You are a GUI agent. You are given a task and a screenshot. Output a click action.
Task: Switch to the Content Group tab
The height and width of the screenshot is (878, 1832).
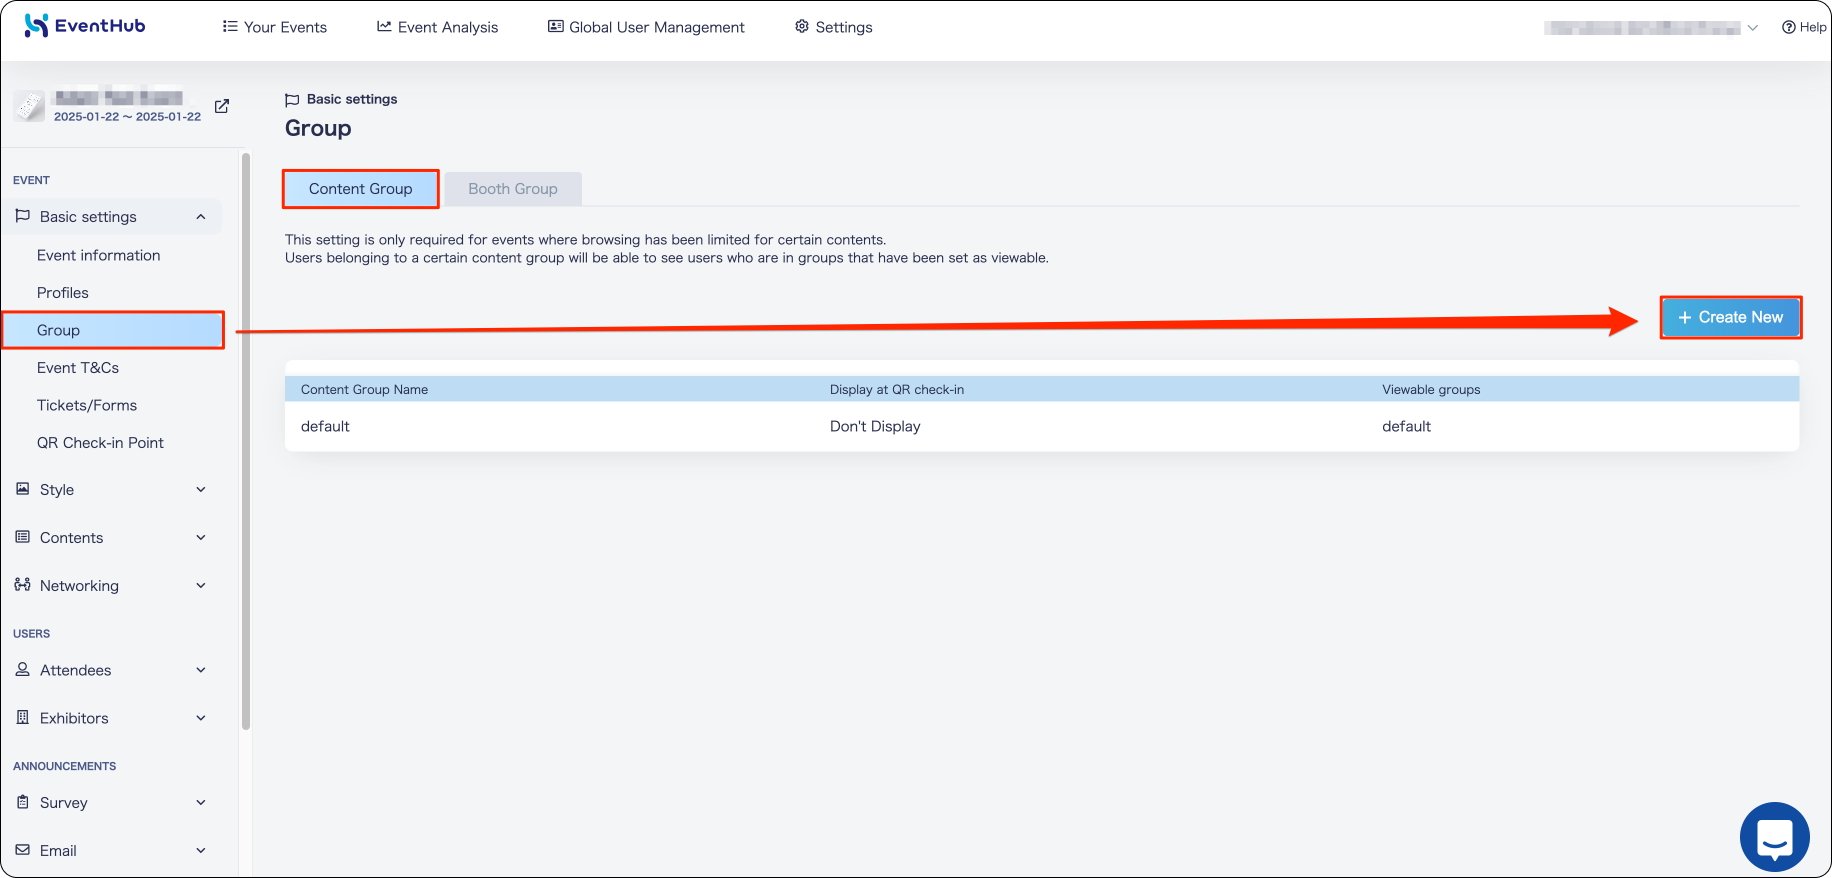point(361,189)
